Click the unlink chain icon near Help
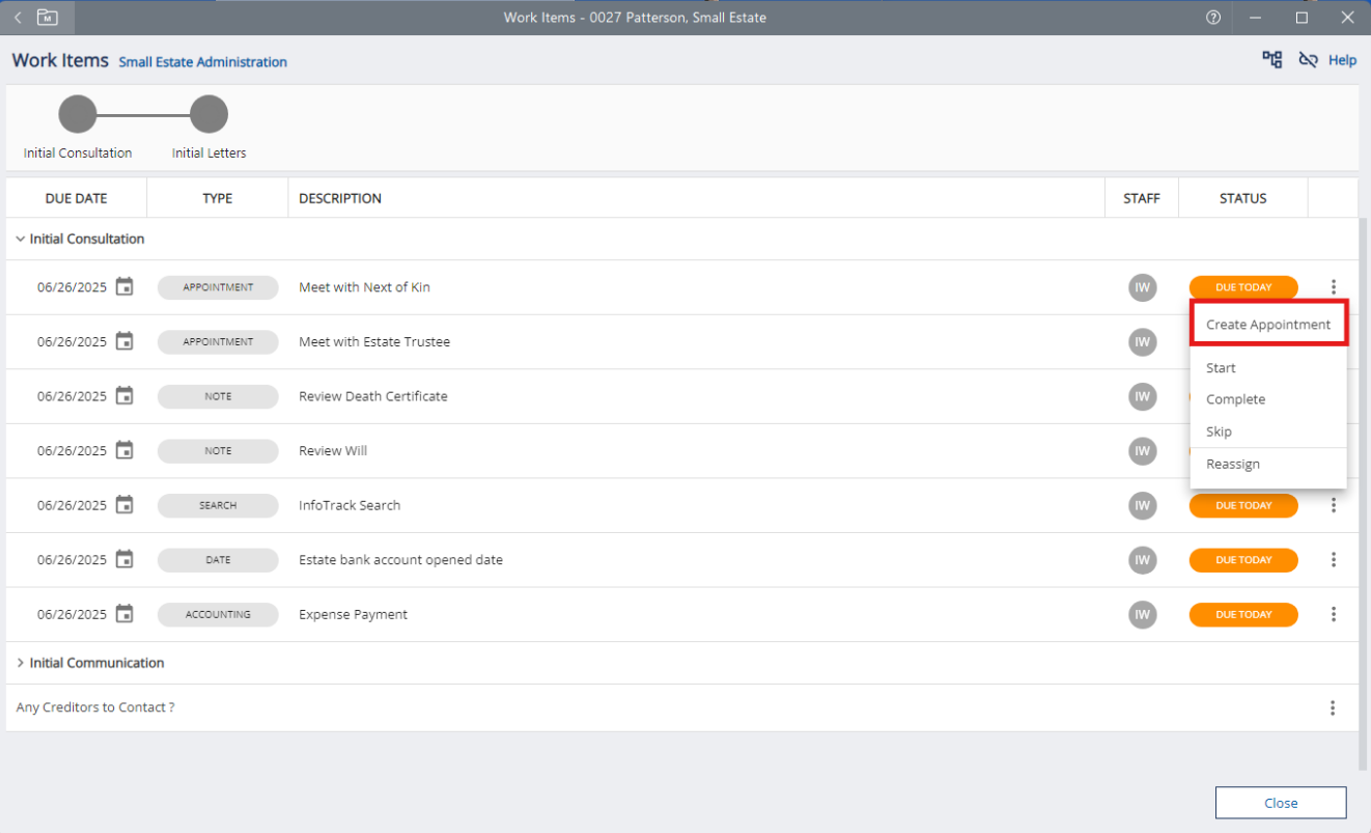The width and height of the screenshot is (1371, 833). [1308, 60]
